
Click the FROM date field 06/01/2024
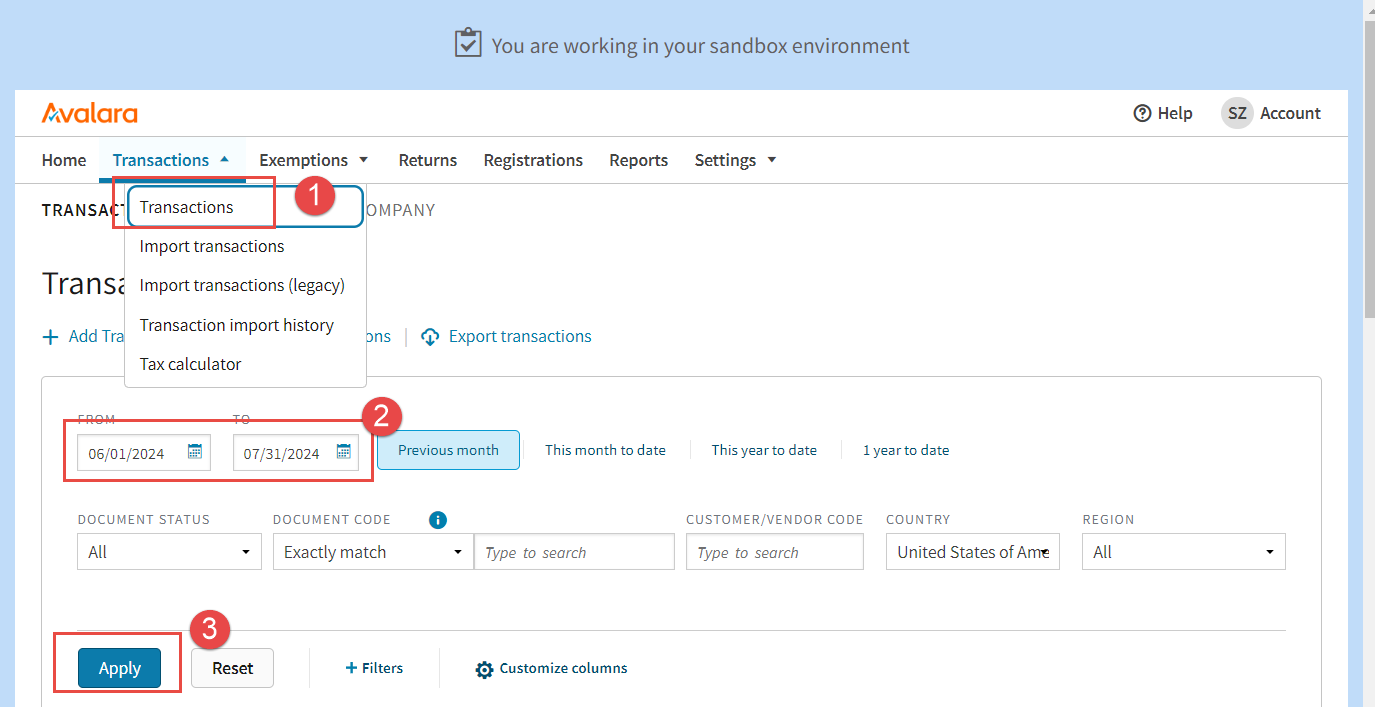(144, 452)
